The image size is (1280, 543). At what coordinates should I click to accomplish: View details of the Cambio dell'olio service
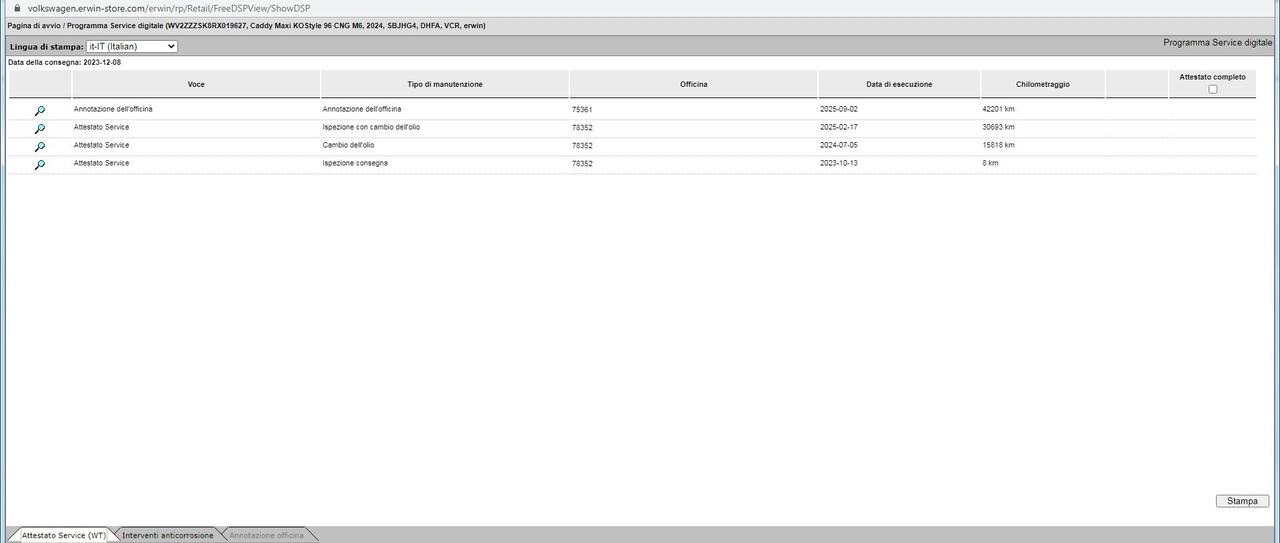point(40,147)
